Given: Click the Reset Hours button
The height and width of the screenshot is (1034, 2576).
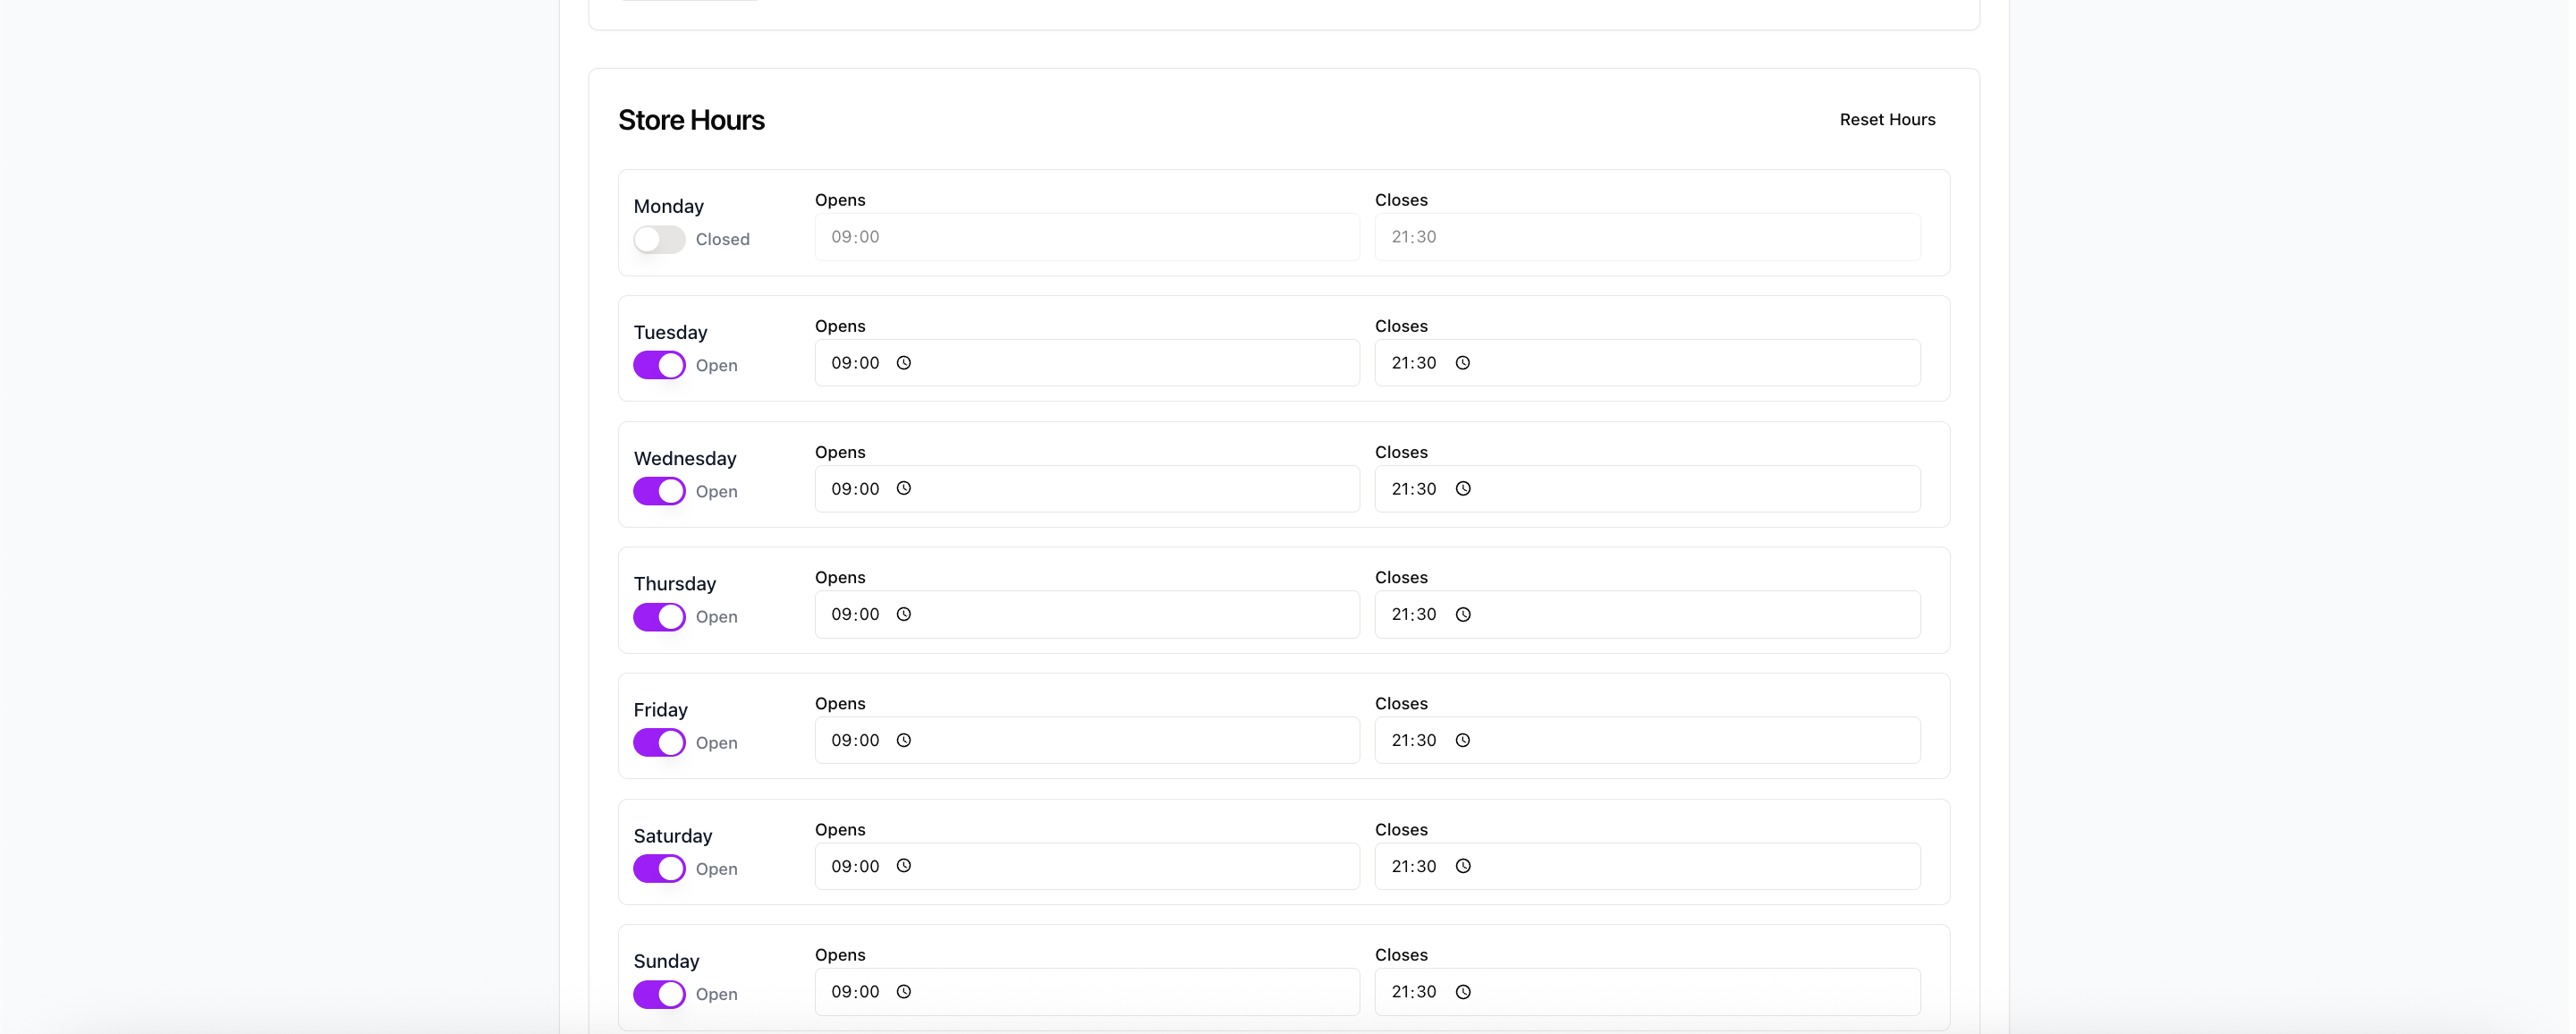Looking at the screenshot, I should (x=1887, y=120).
